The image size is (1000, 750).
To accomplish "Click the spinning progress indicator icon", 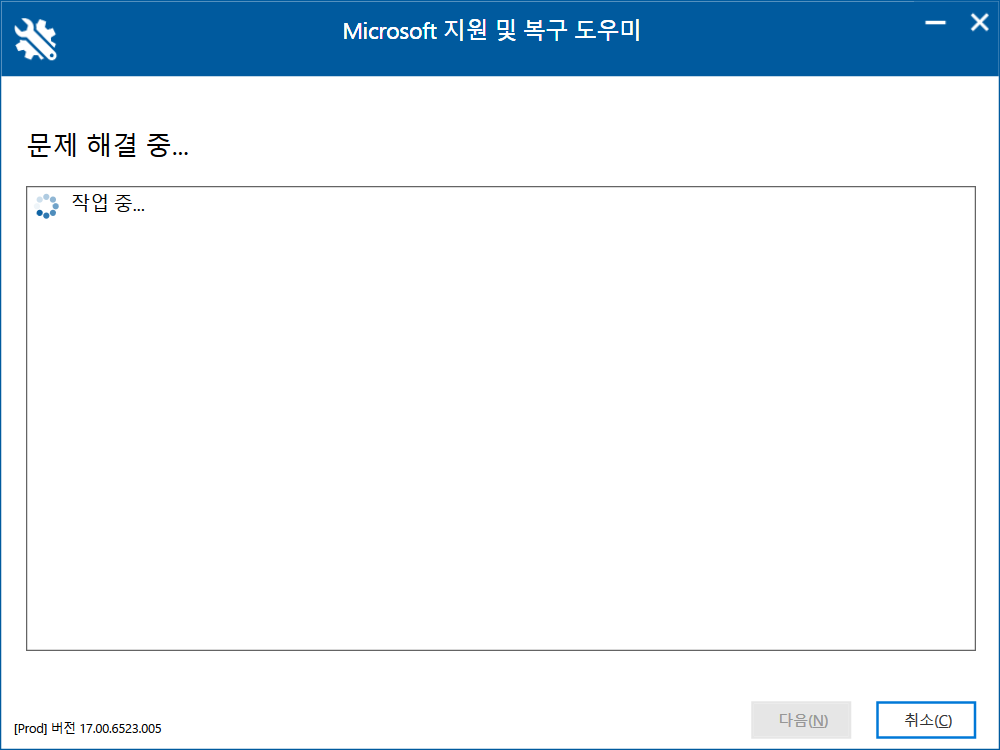I will (x=47, y=206).
